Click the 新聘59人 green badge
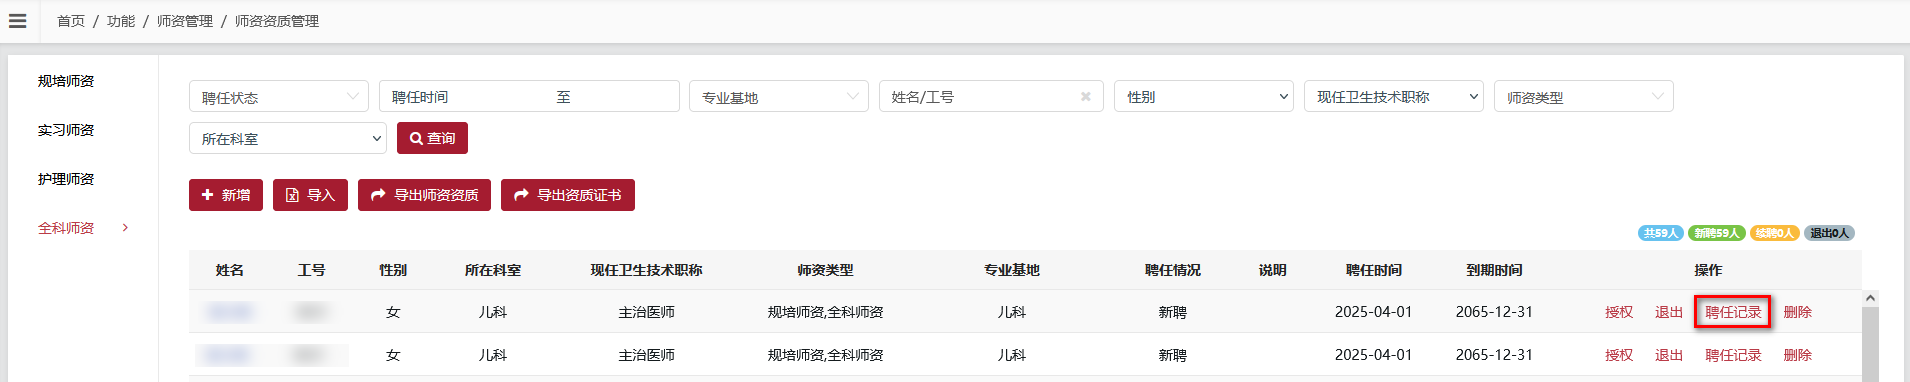The width and height of the screenshot is (1910, 382). click(1717, 233)
